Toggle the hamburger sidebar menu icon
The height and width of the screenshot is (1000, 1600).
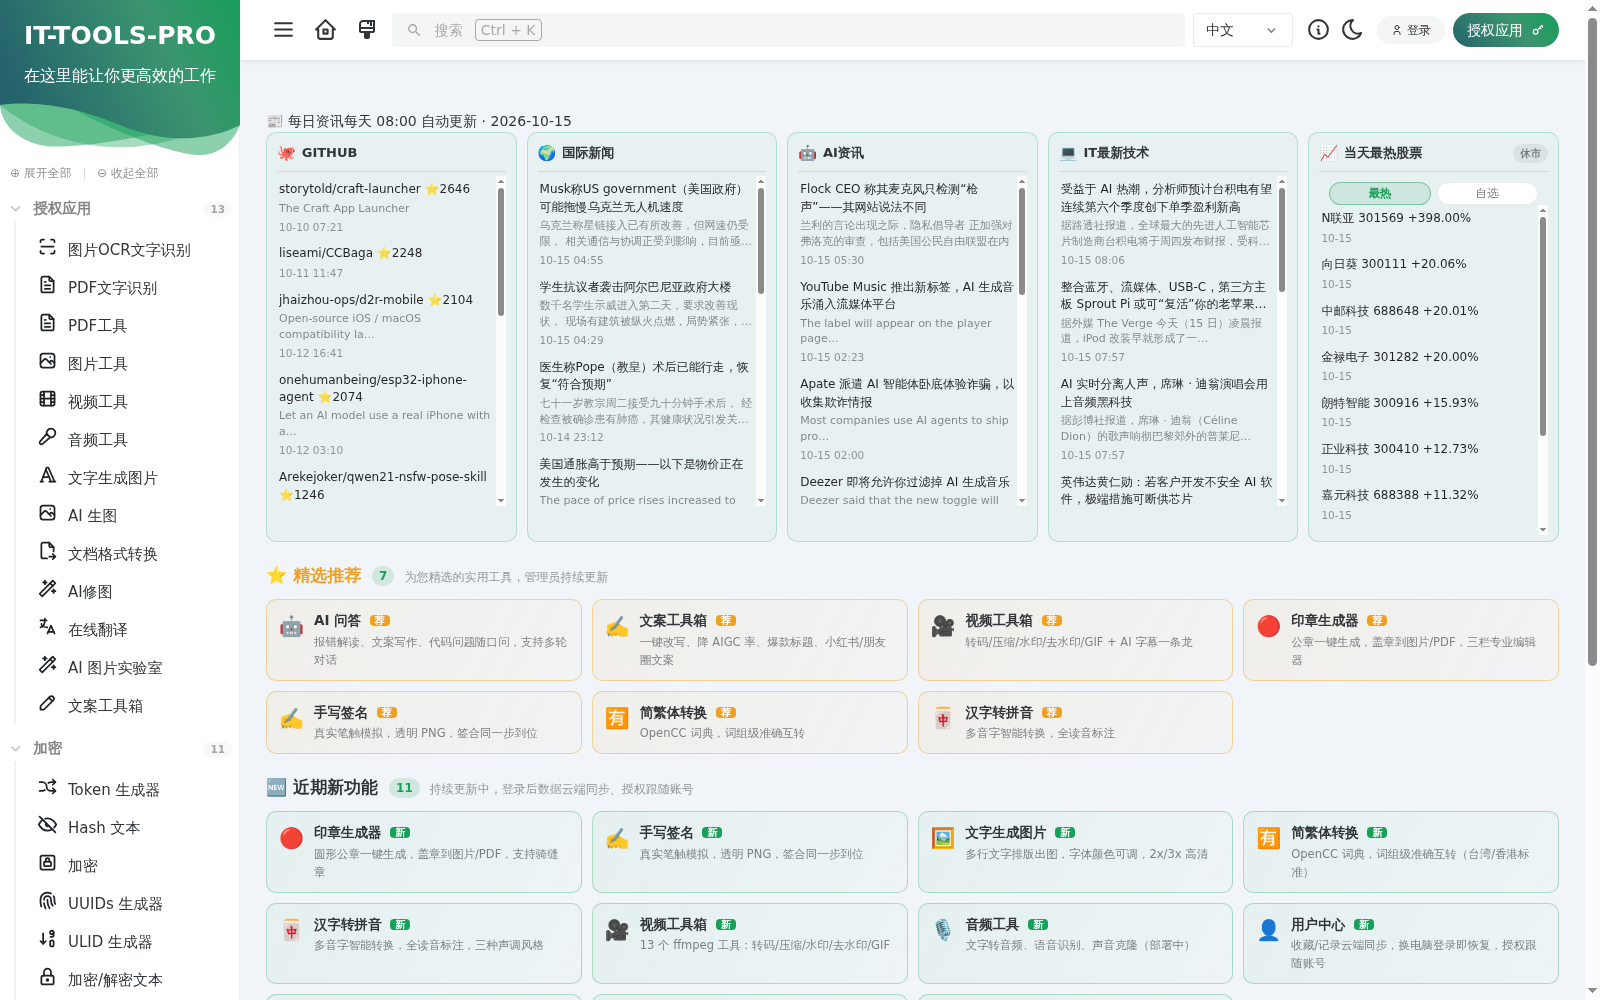[284, 30]
